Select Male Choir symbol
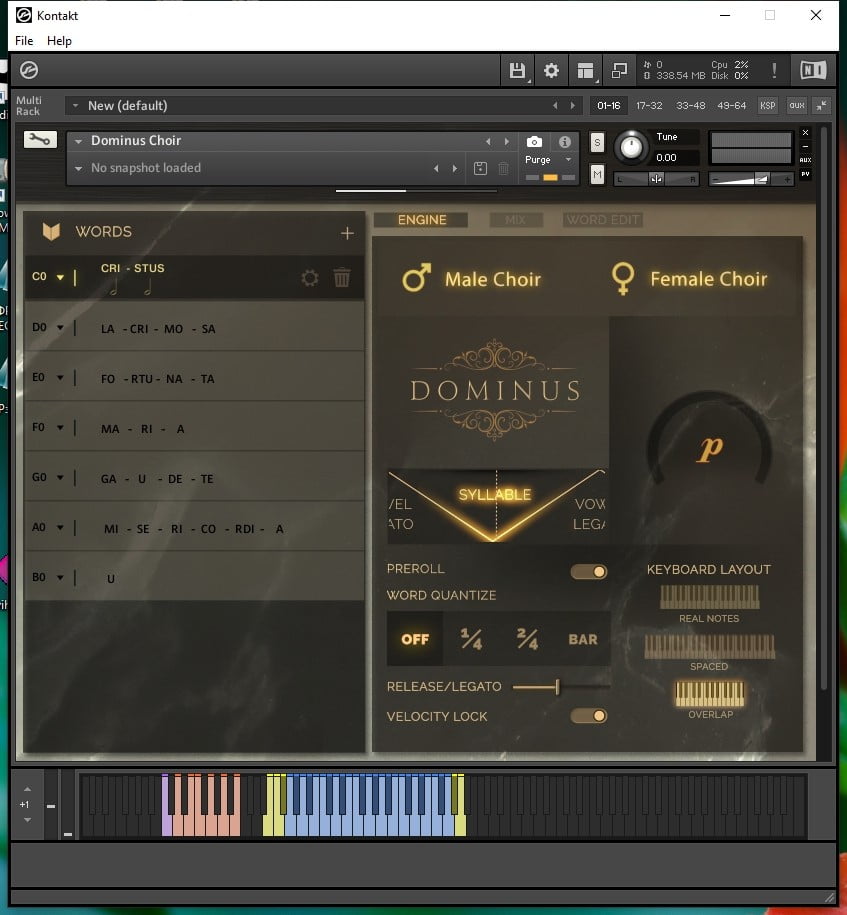 point(417,278)
